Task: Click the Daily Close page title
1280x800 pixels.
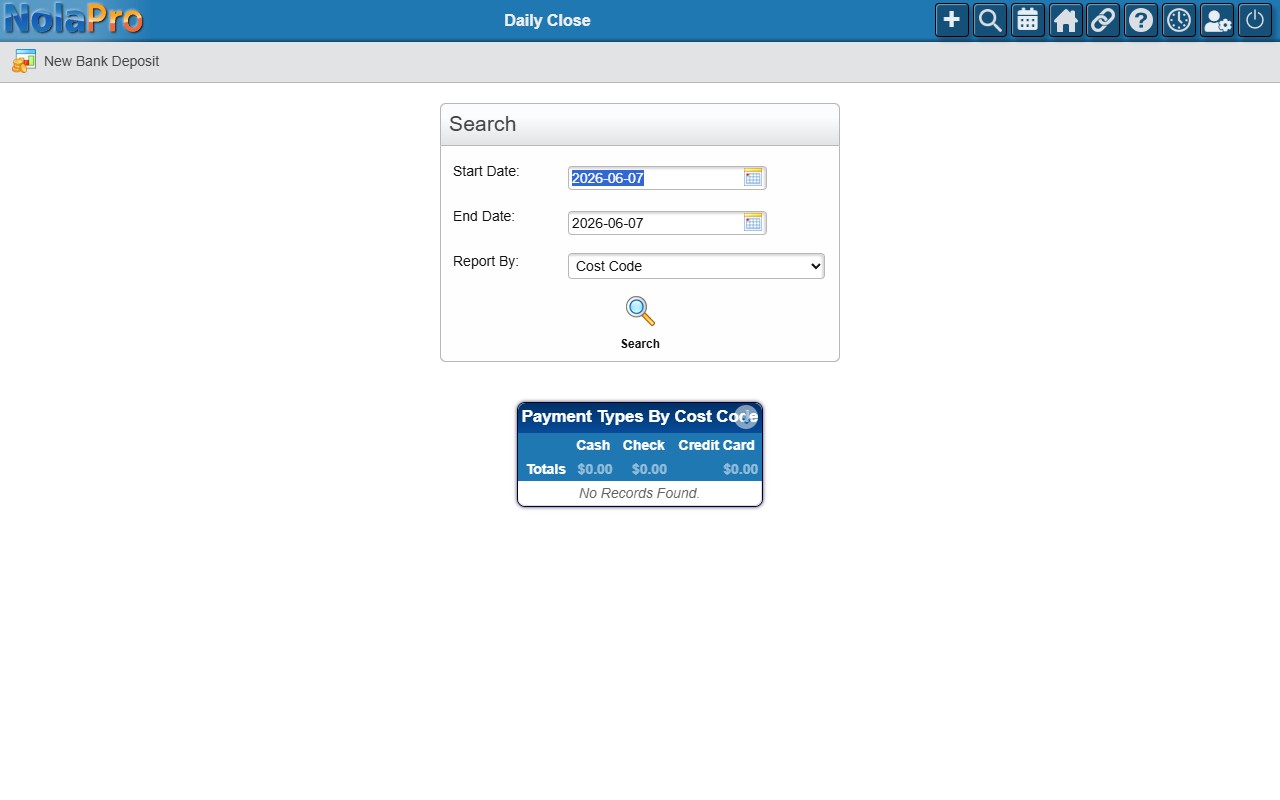Action: [547, 20]
